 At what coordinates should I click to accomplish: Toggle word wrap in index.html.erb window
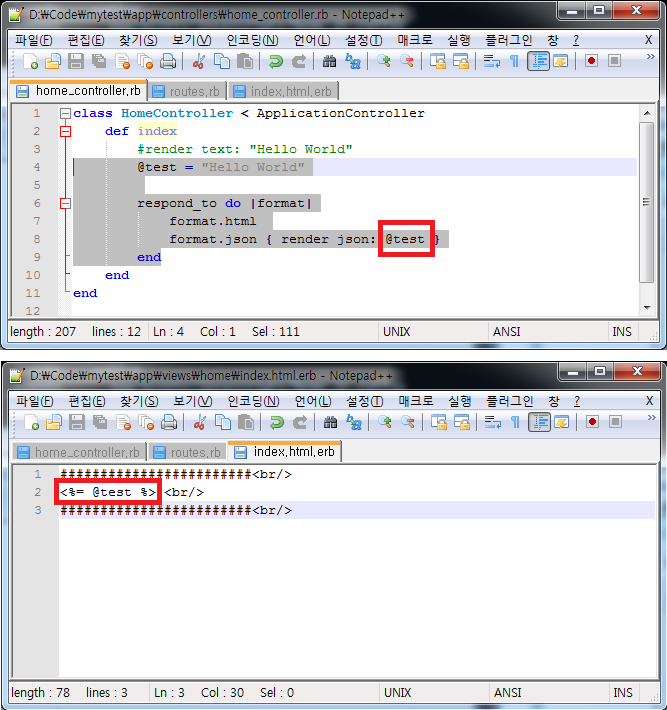pos(492,422)
